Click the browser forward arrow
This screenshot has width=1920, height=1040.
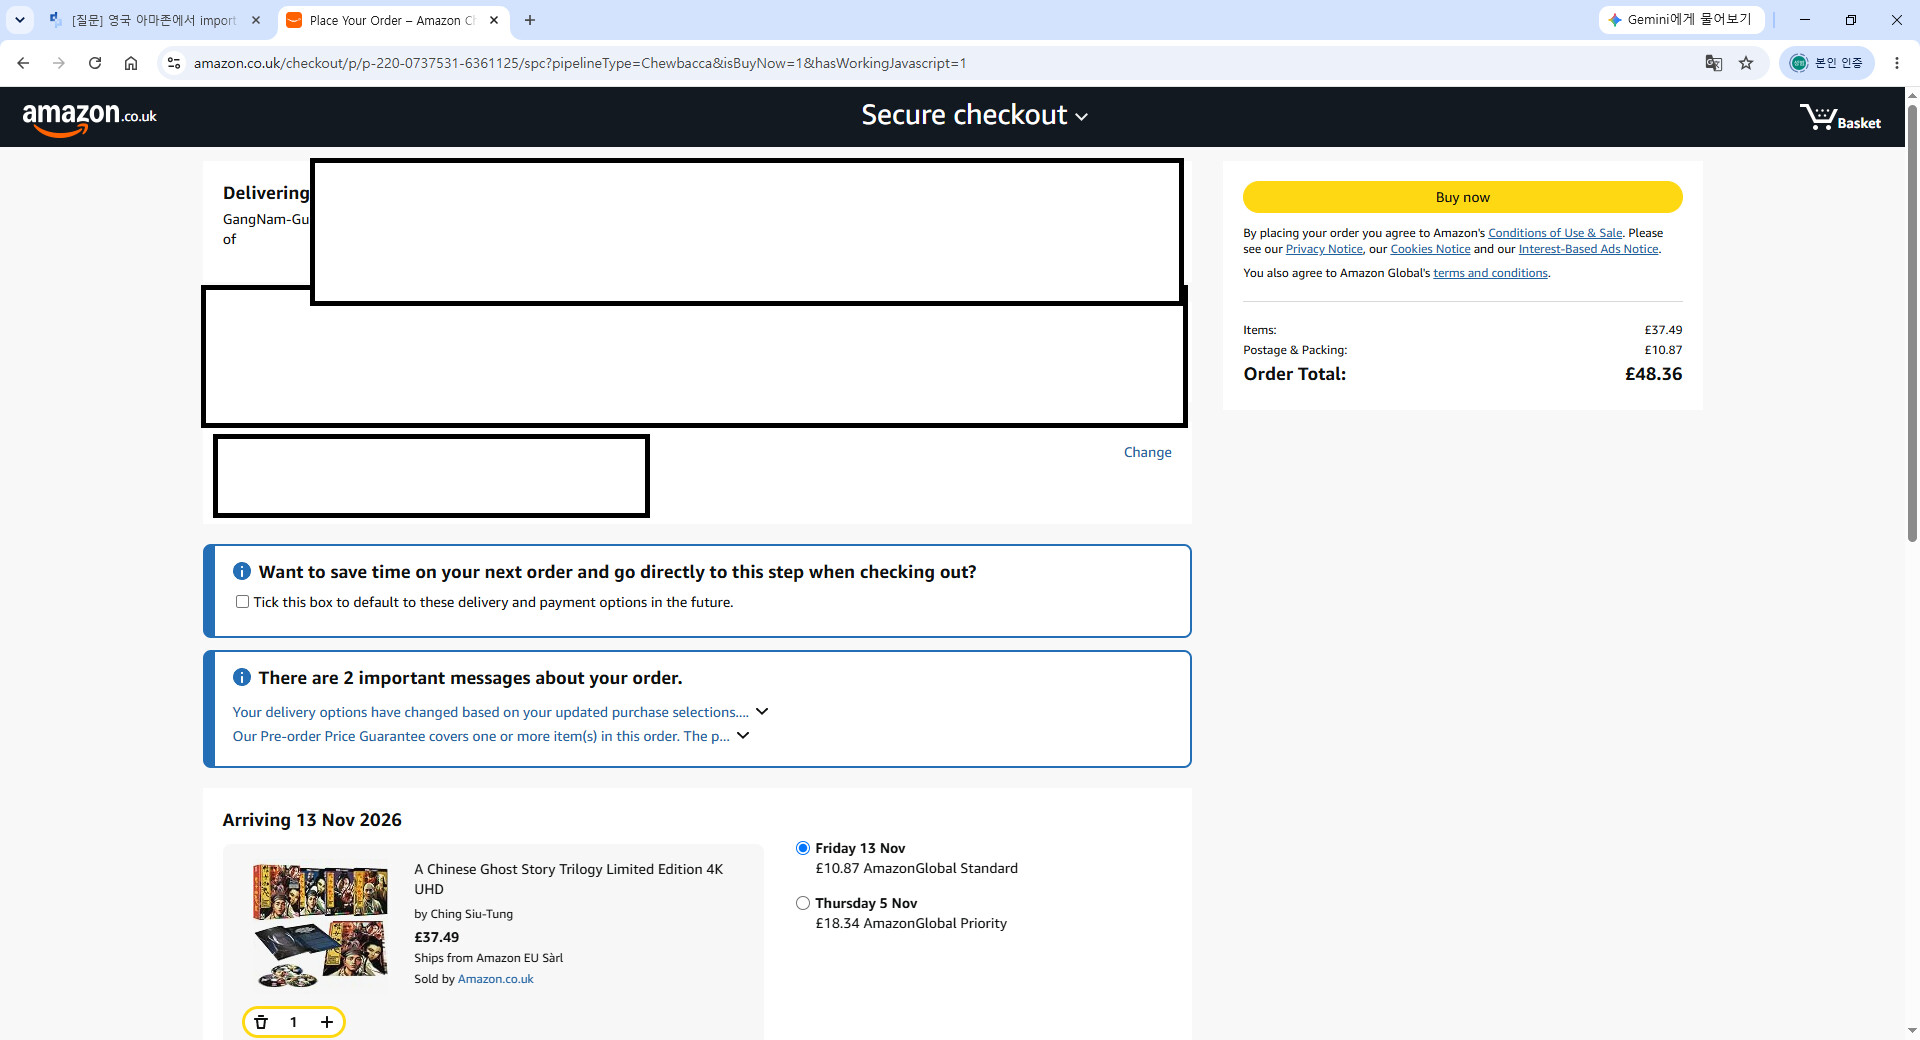tap(59, 63)
